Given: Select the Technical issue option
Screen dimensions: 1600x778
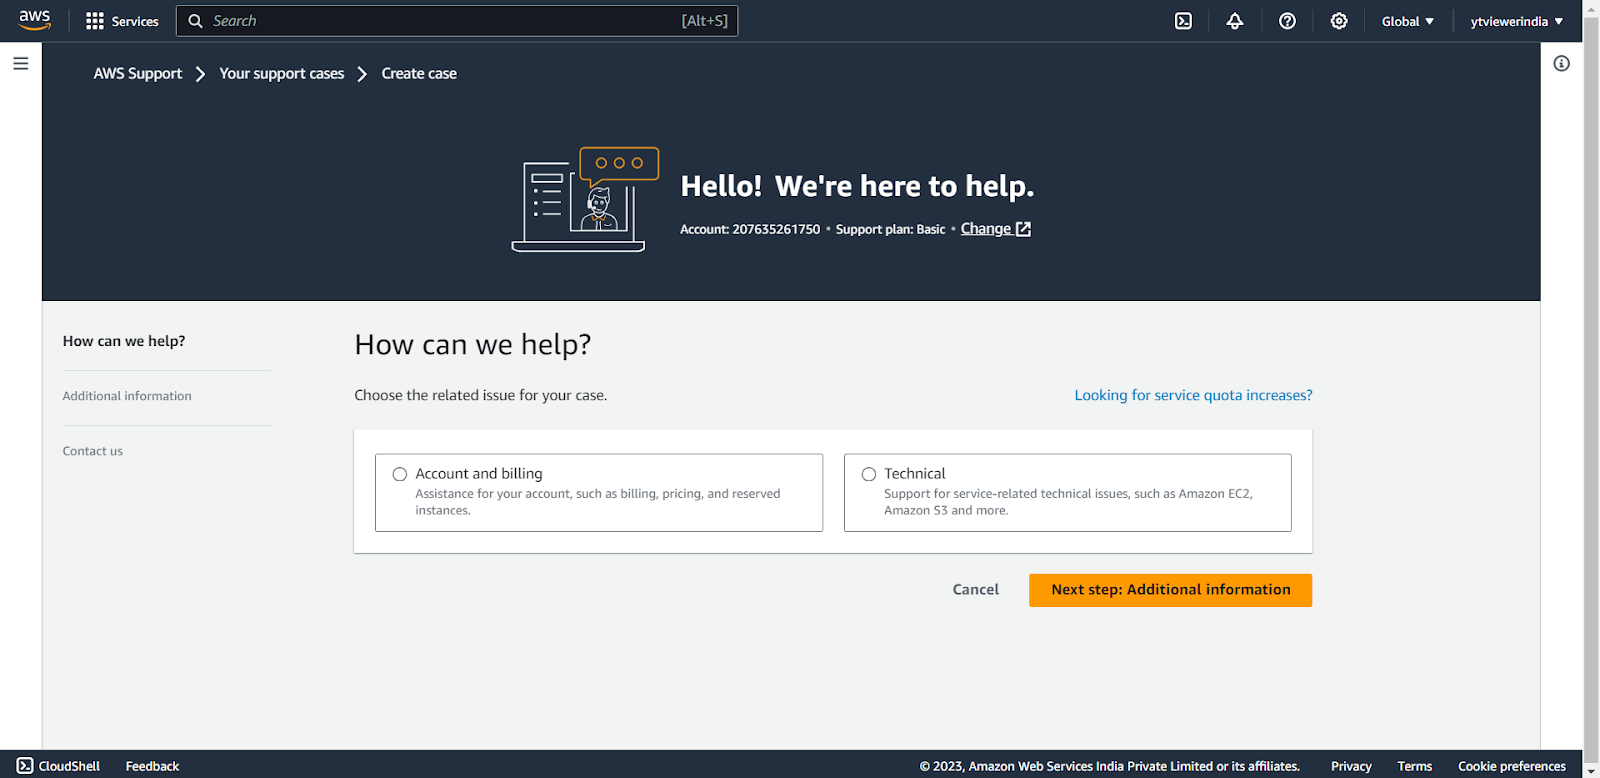Looking at the screenshot, I should (1068, 493).
